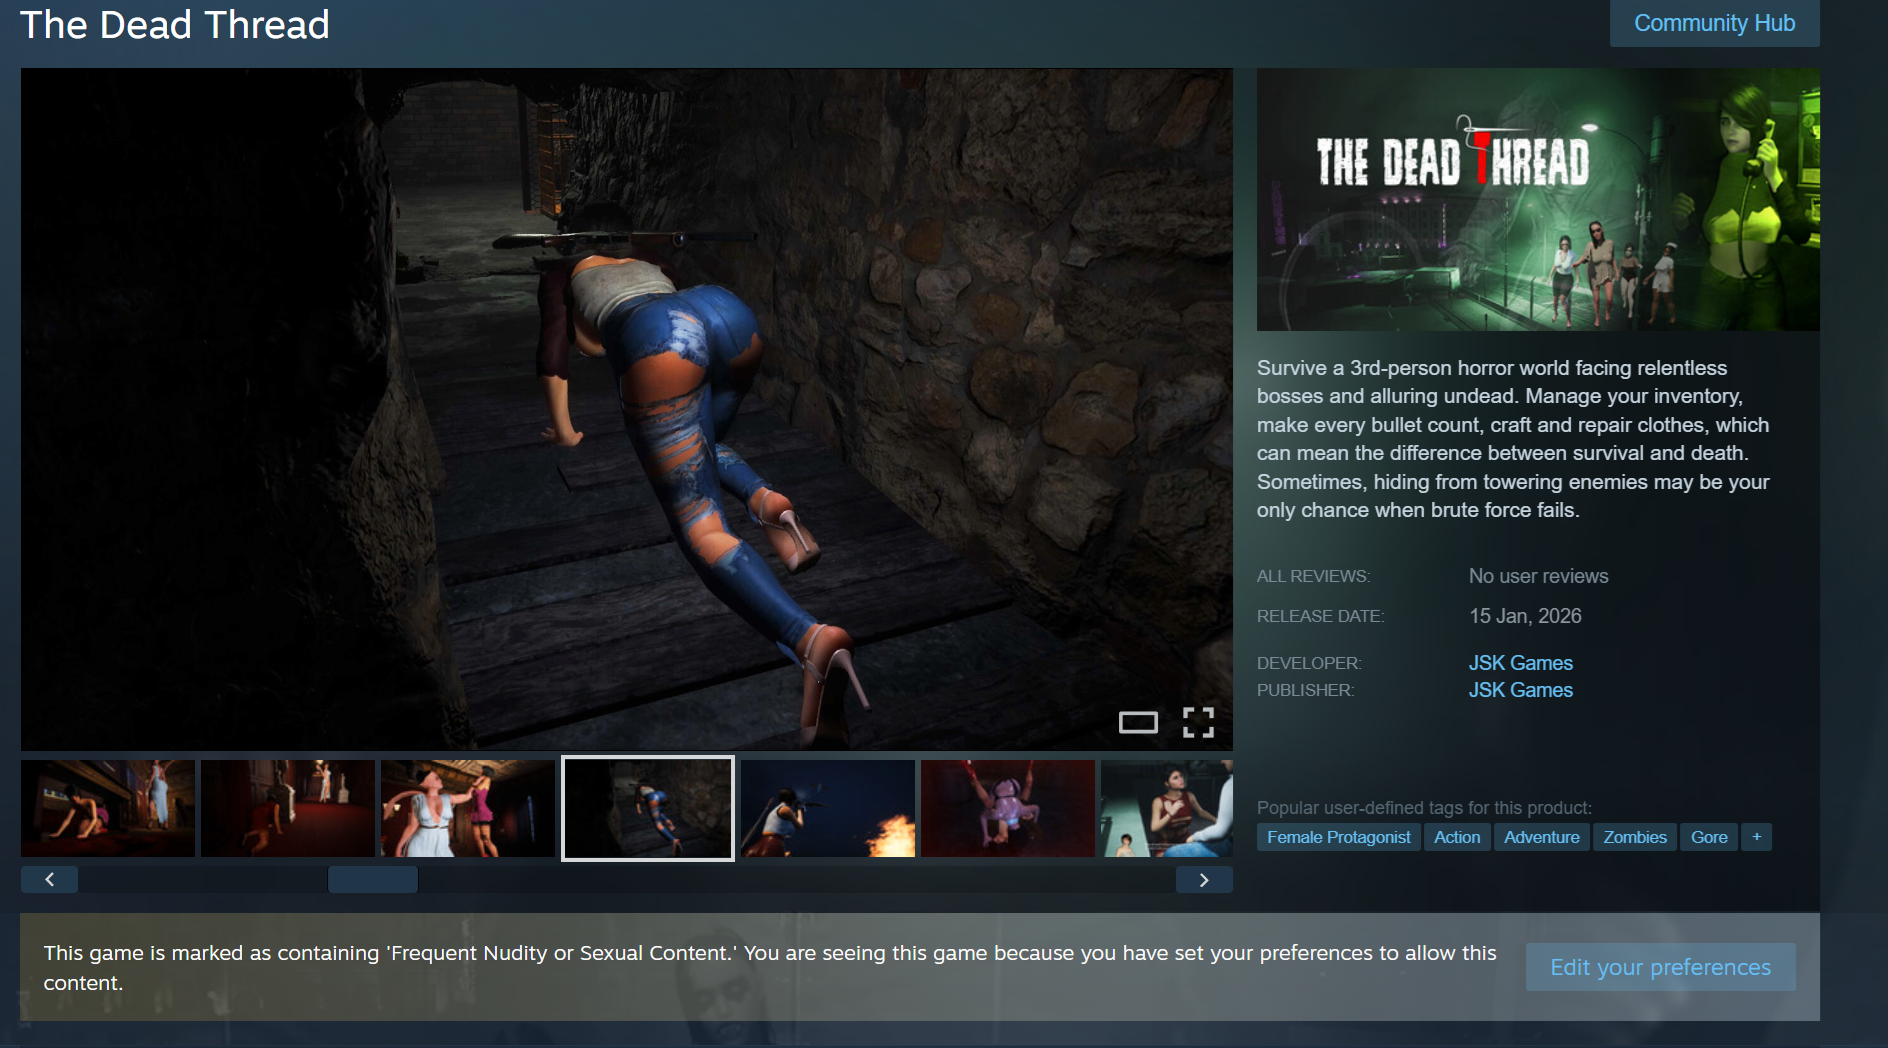1888x1048 pixels.
Task: Click the right arrow of the thumbnail strip
Action: tap(1204, 880)
